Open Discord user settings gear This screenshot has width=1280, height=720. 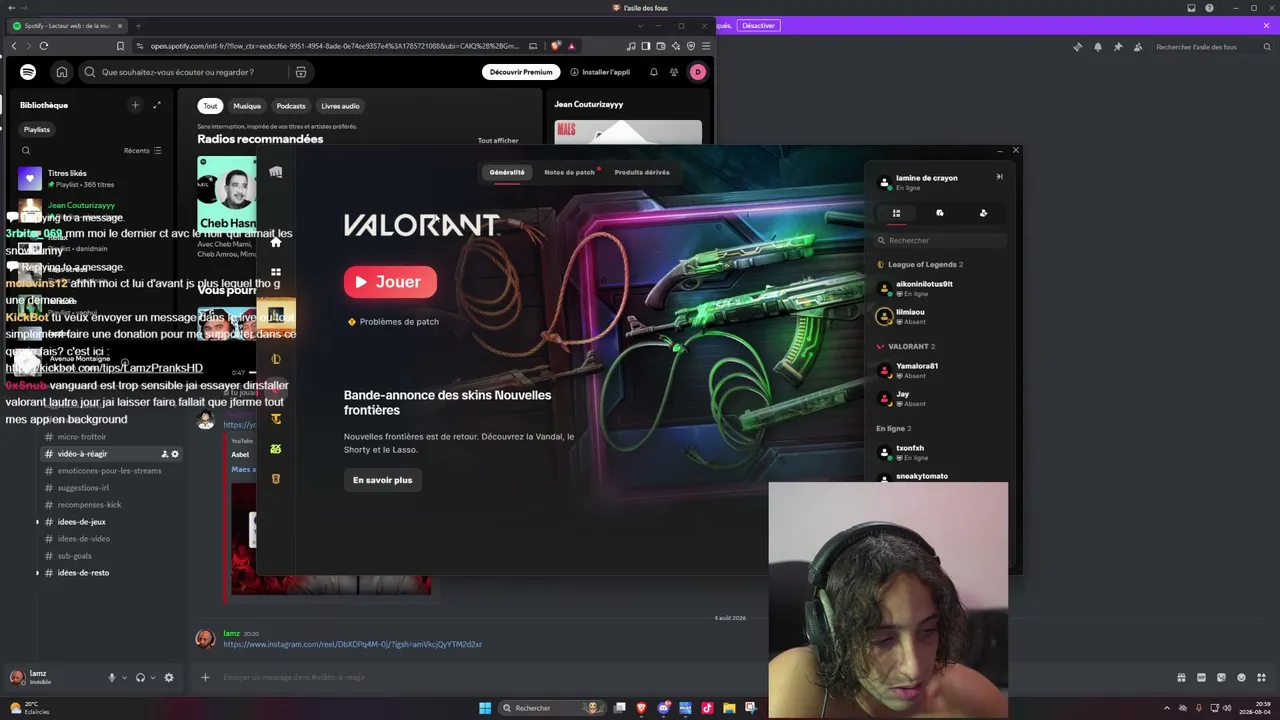(169, 677)
